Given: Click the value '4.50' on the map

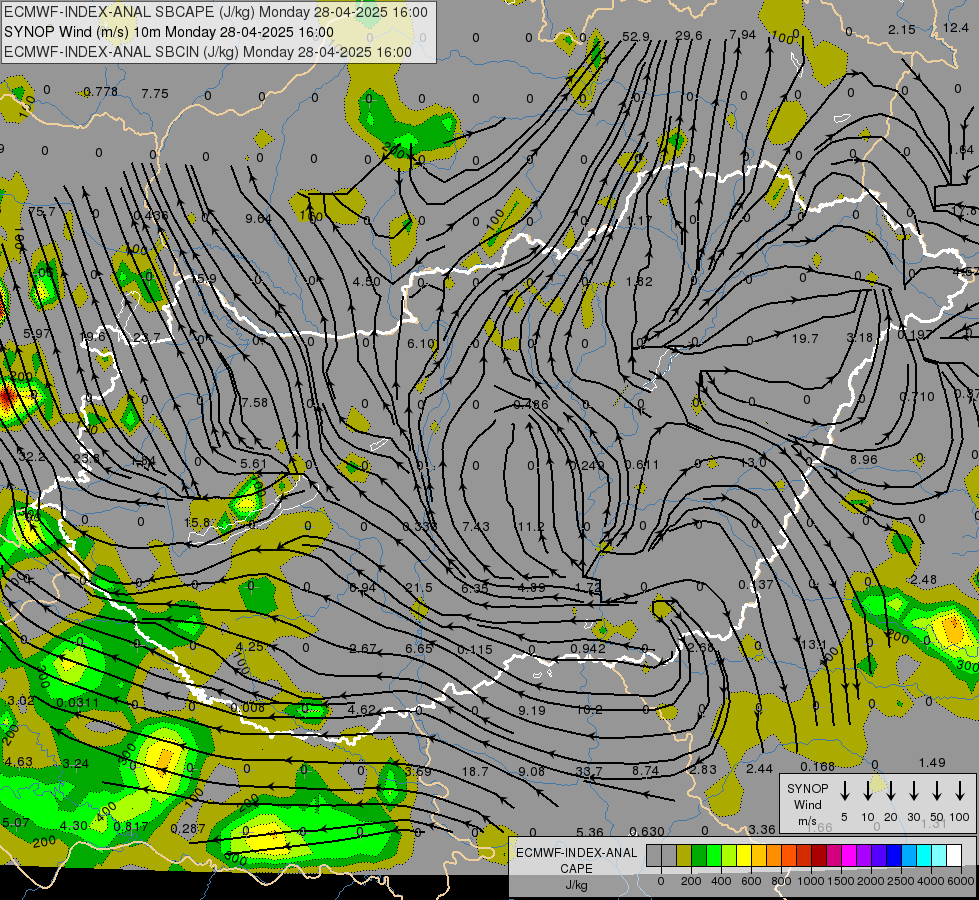Looking at the screenshot, I should point(367,281).
